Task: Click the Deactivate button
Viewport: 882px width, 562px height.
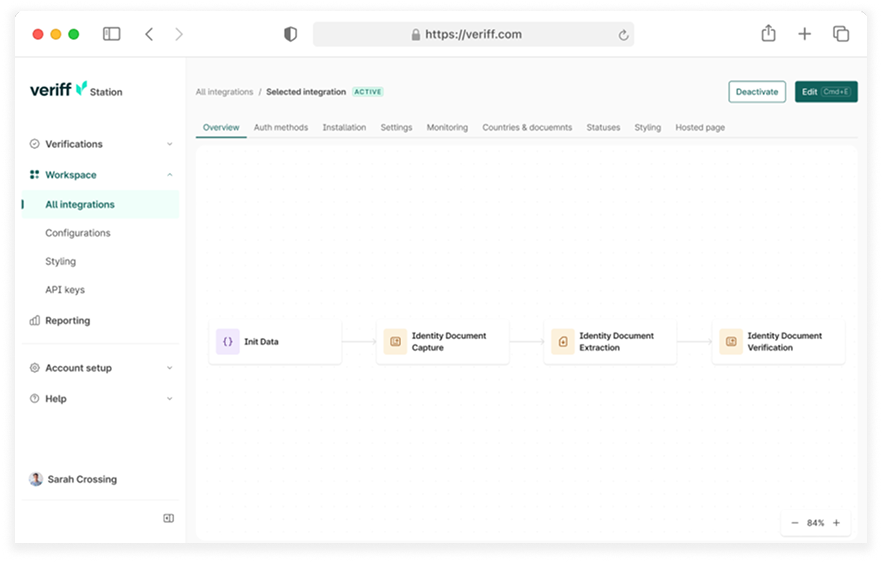Action: [x=757, y=92]
